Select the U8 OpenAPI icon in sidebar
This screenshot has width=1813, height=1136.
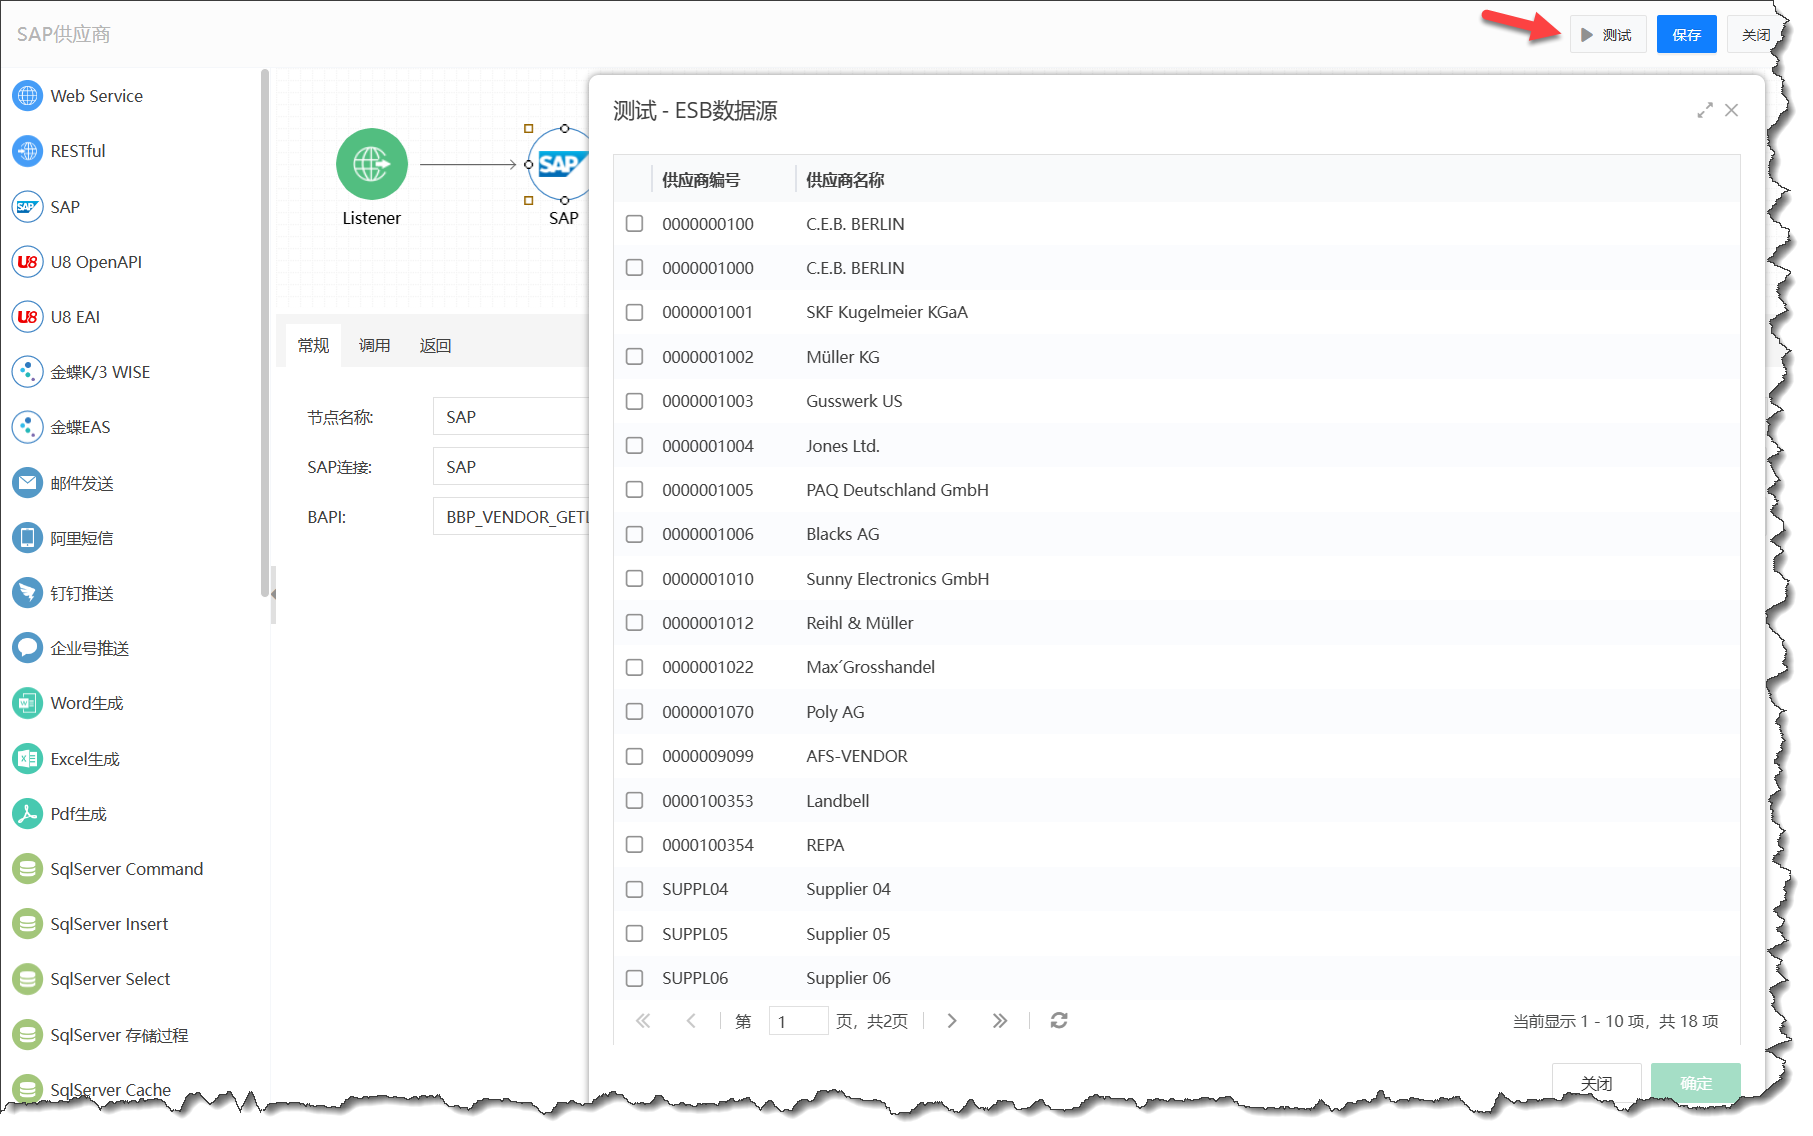(27, 262)
